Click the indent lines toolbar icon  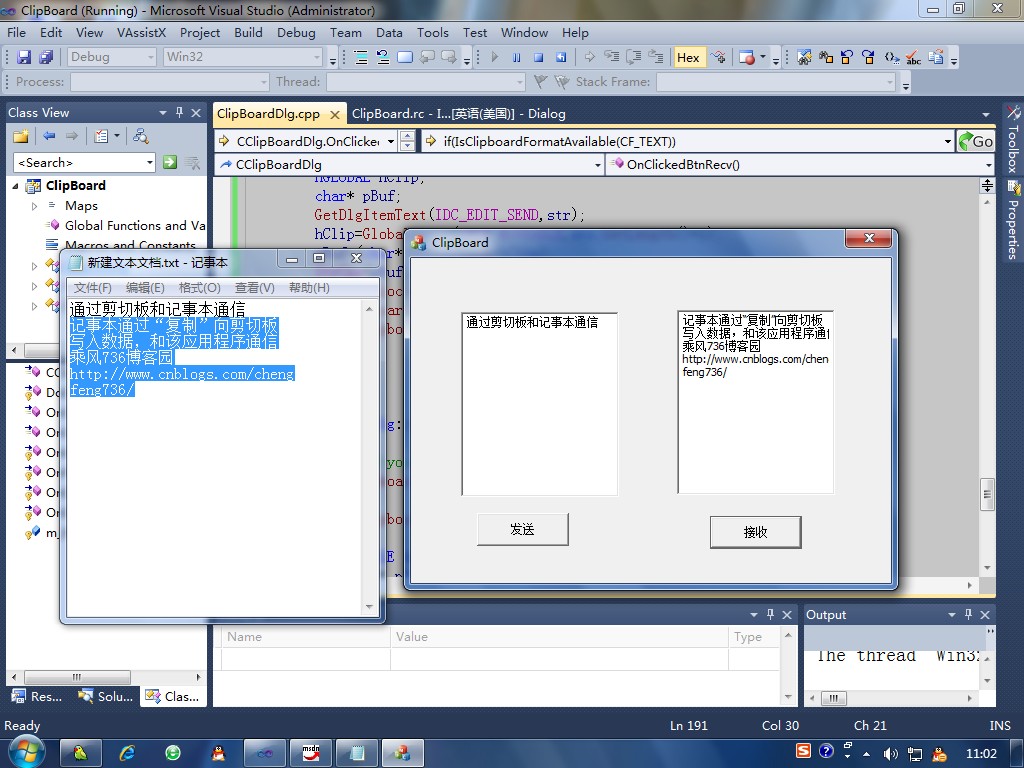(x=361, y=57)
